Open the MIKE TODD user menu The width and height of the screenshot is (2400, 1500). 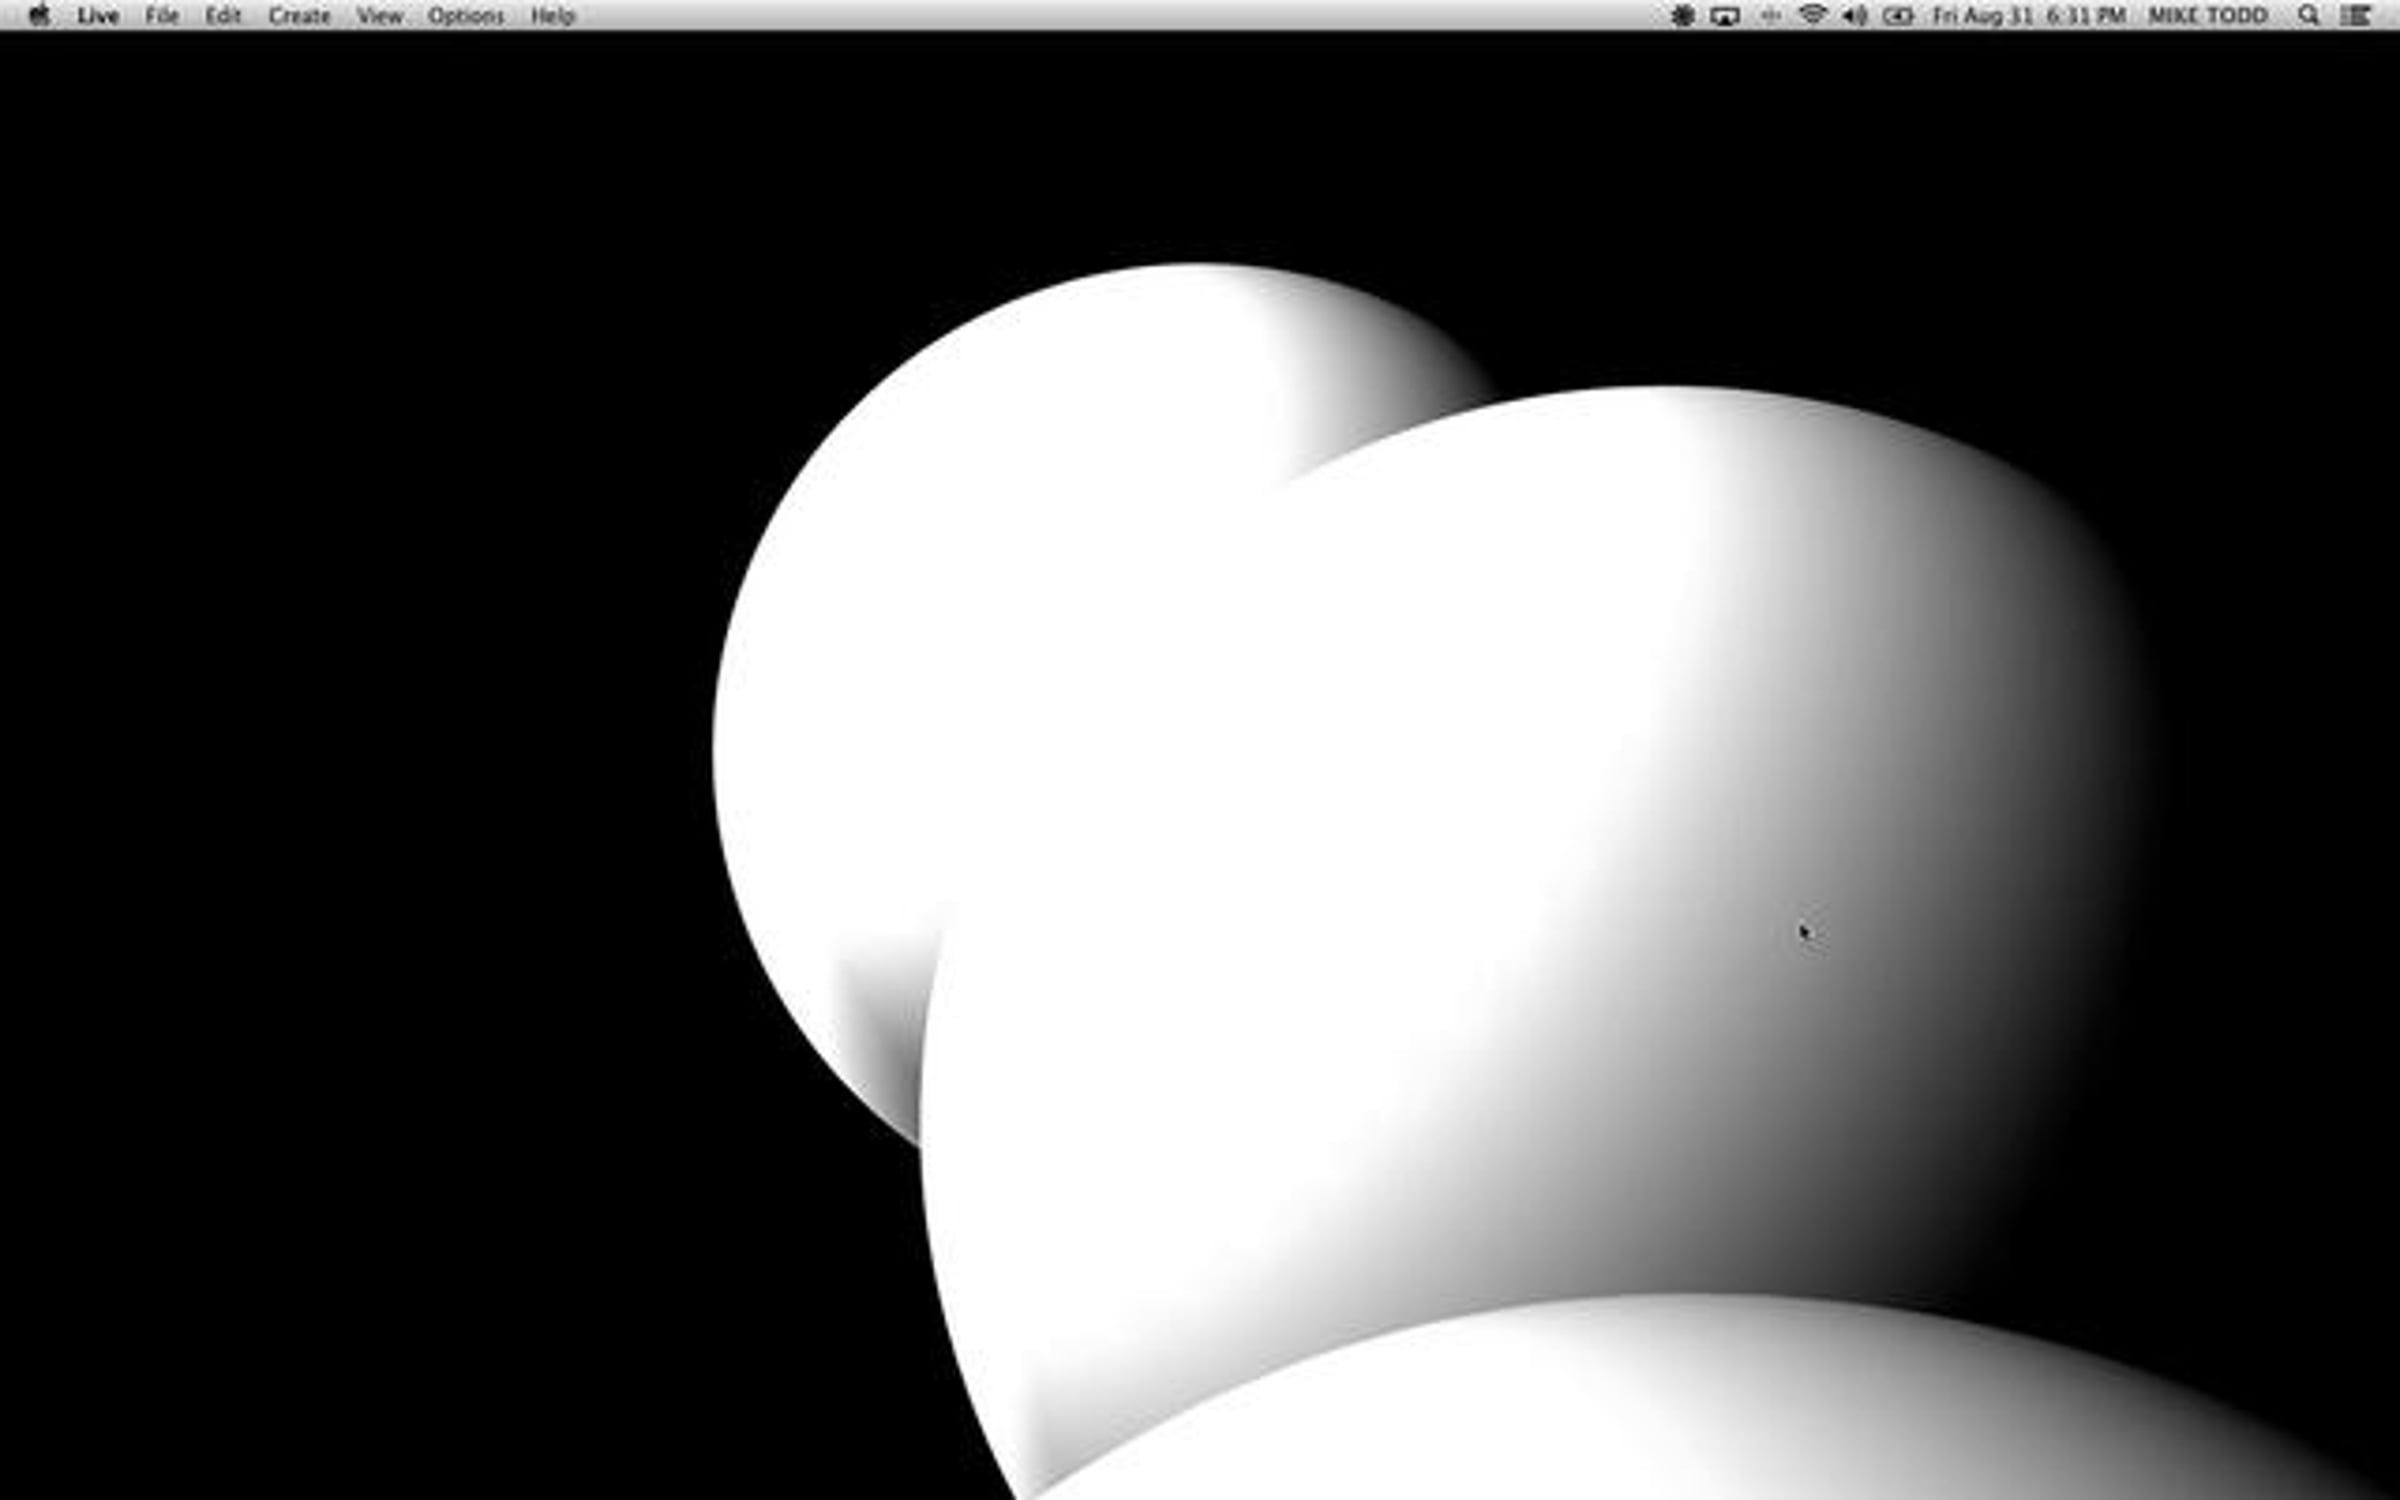2207,16
